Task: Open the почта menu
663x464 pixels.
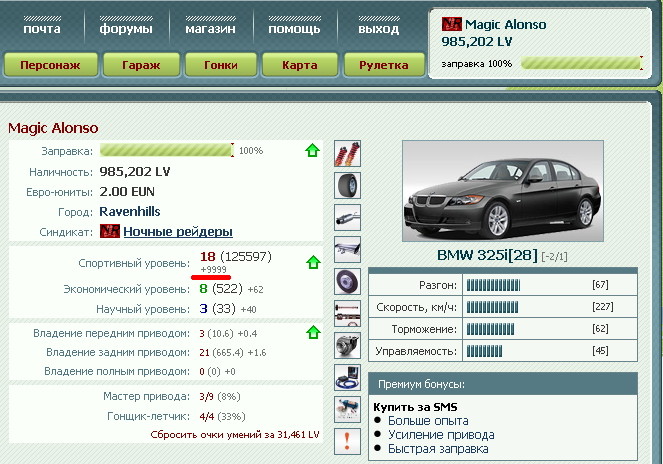Action: 42,29
